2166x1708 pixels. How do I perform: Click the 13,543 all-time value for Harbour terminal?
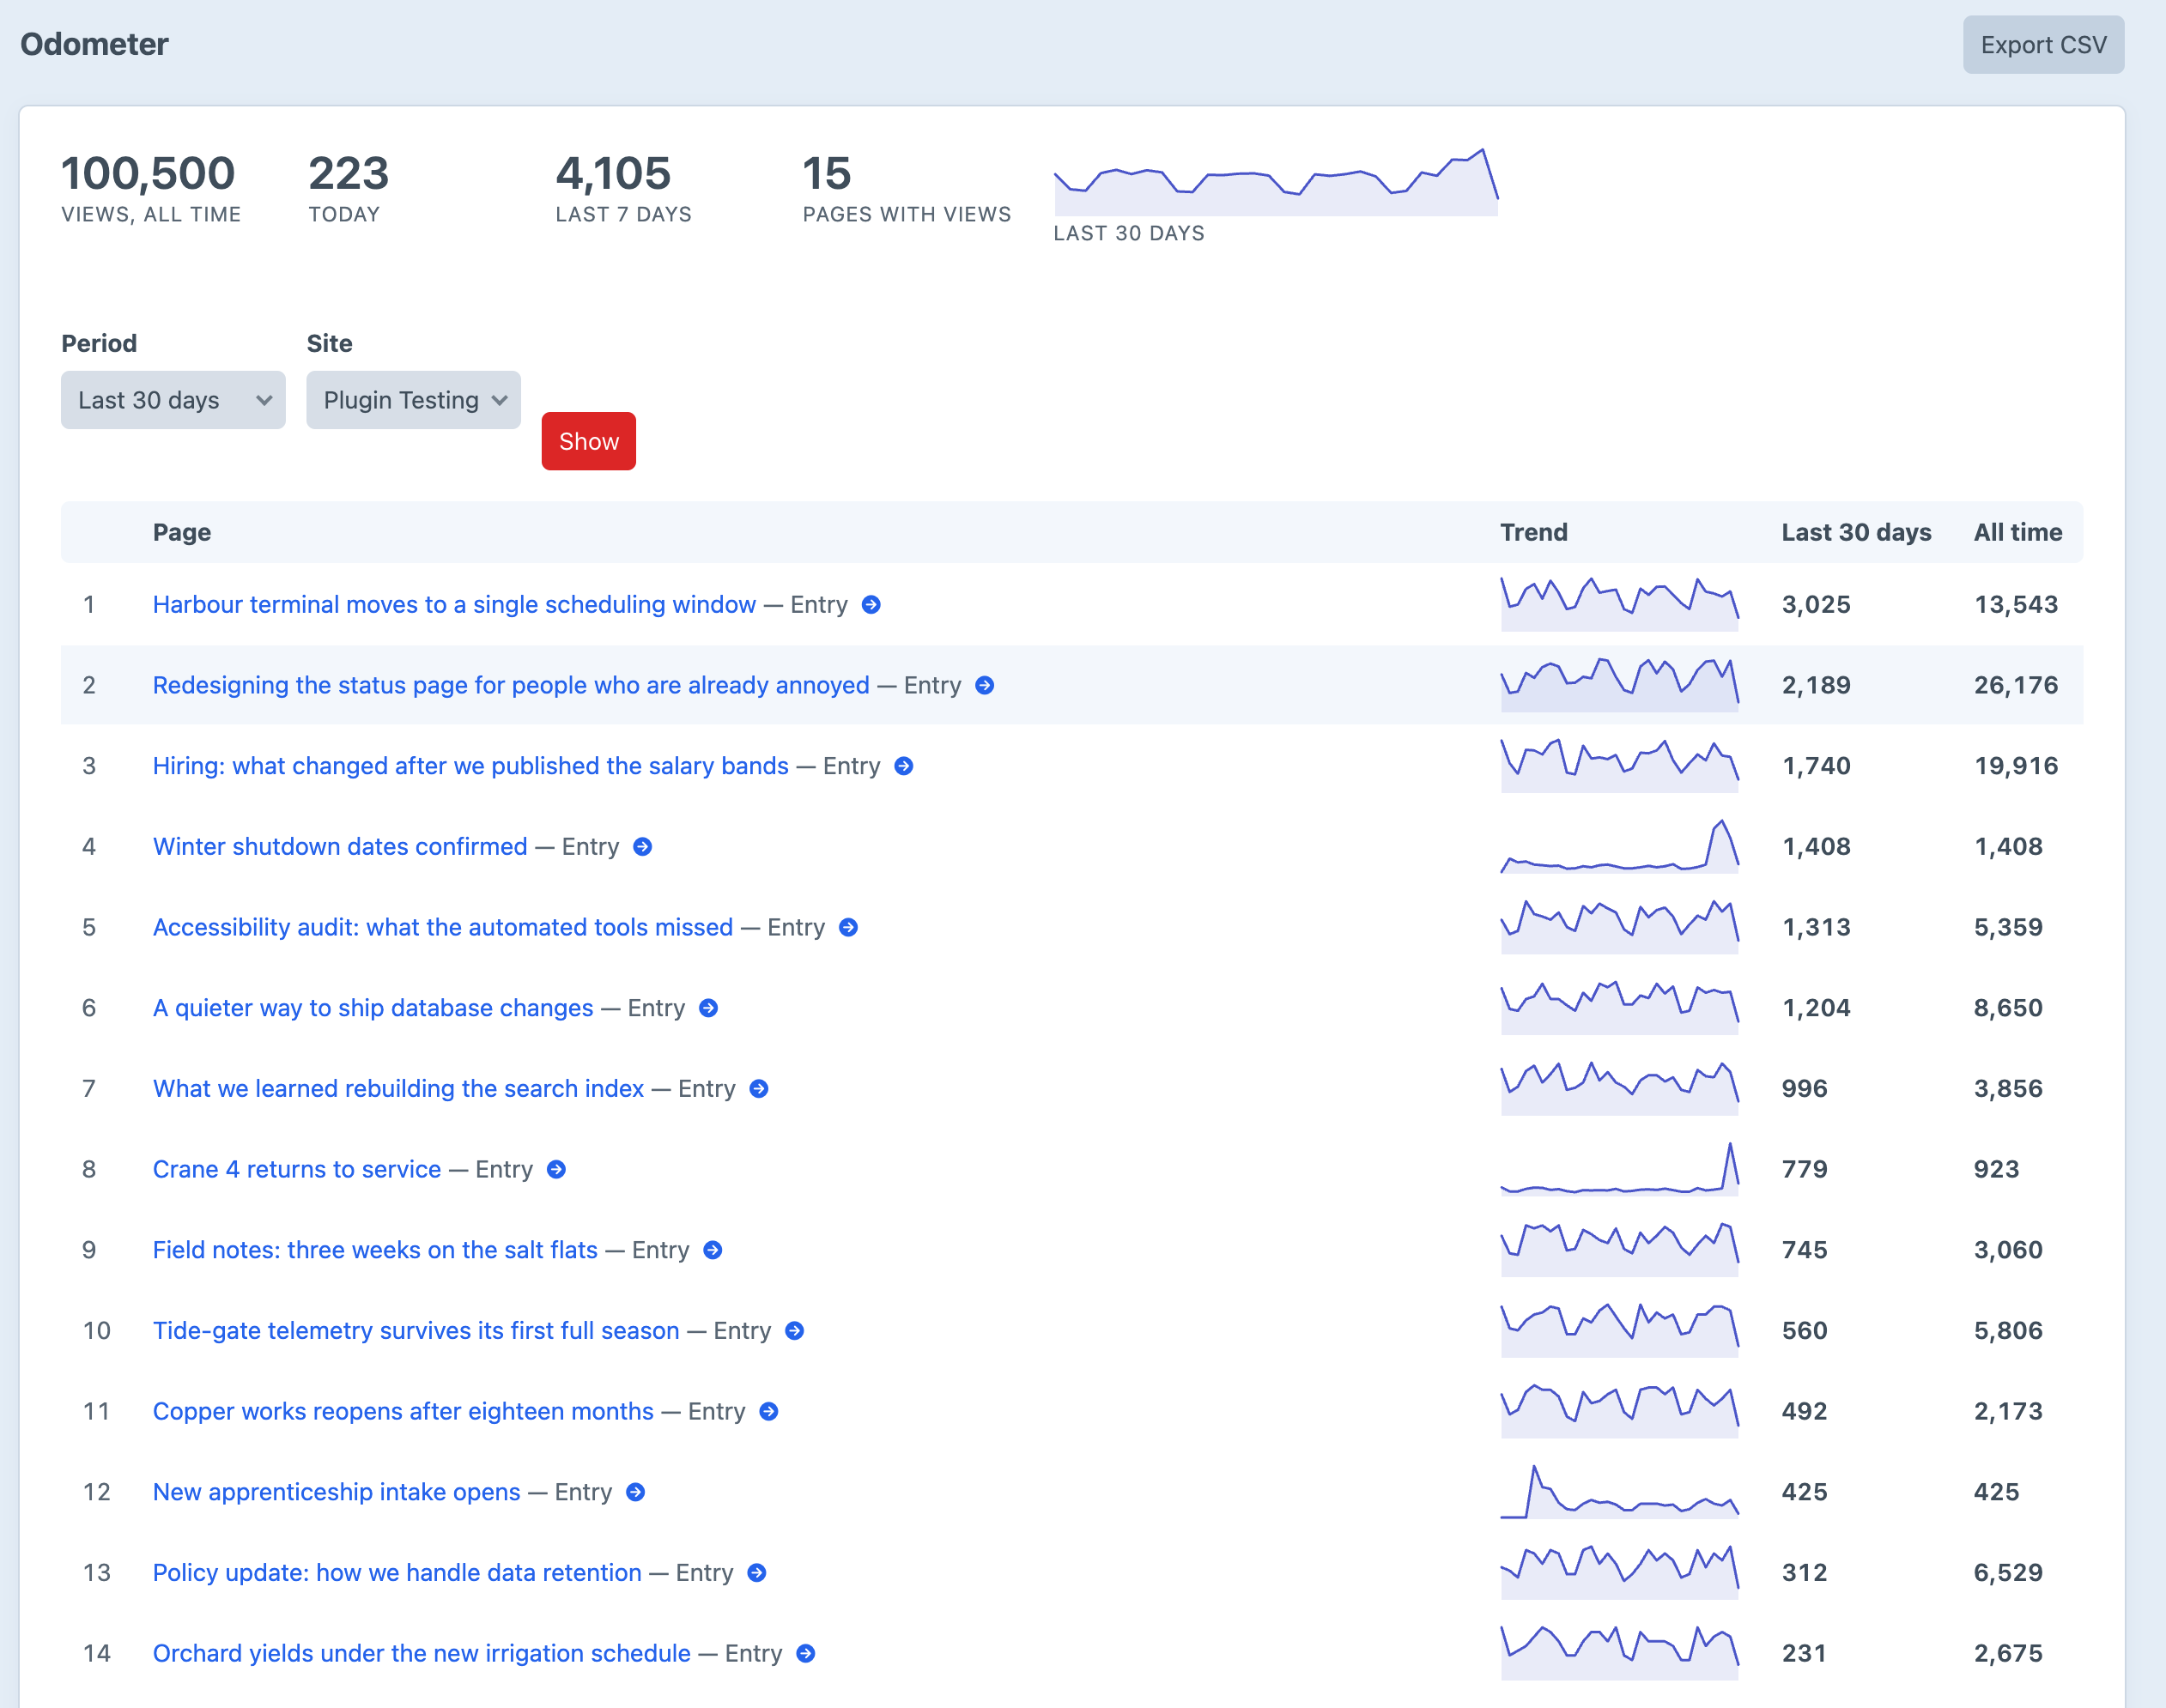(2016, 605)
